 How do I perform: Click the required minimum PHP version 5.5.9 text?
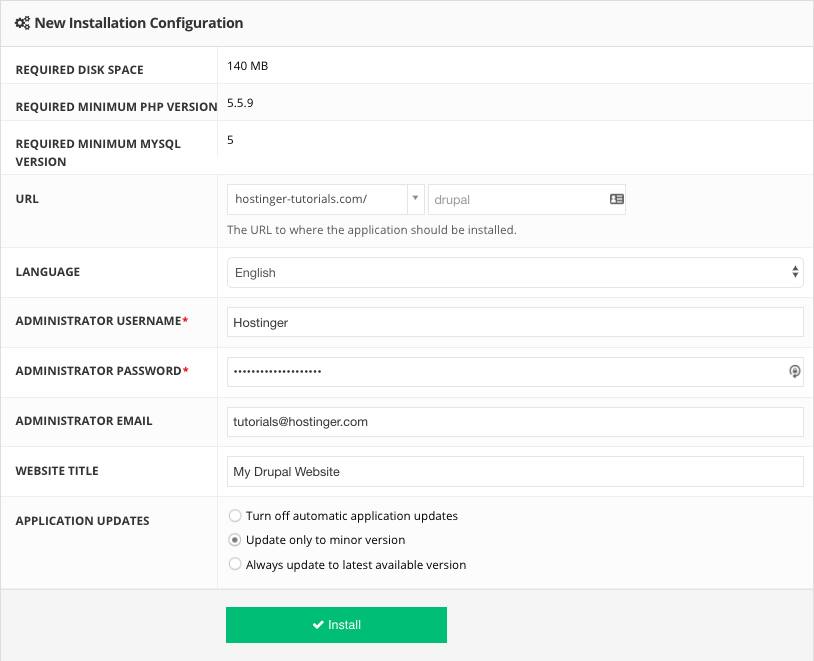pyautogui.click(x=239, y=102)
